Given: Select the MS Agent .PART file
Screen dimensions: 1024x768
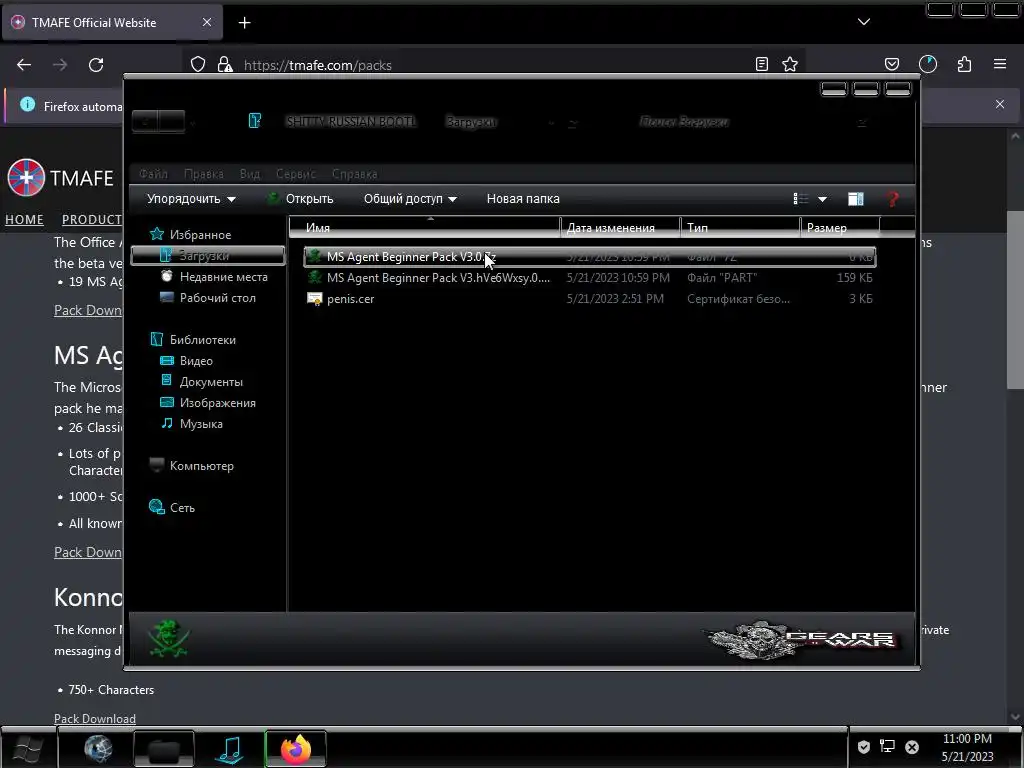Looking at the screenshot, I should point(589,278).
